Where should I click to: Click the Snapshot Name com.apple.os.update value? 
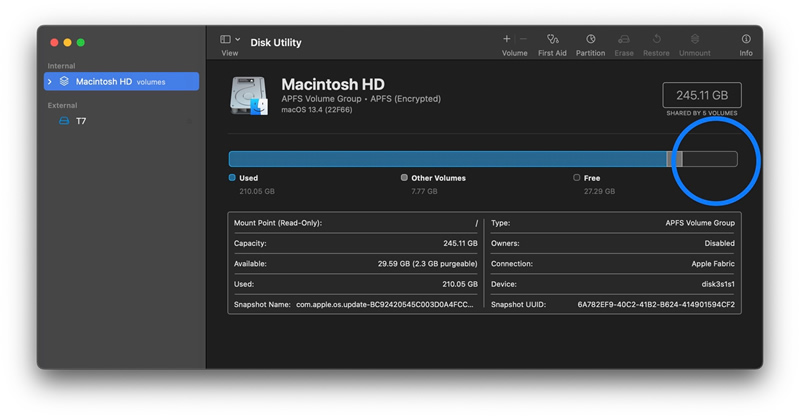[x=385, y=305]
